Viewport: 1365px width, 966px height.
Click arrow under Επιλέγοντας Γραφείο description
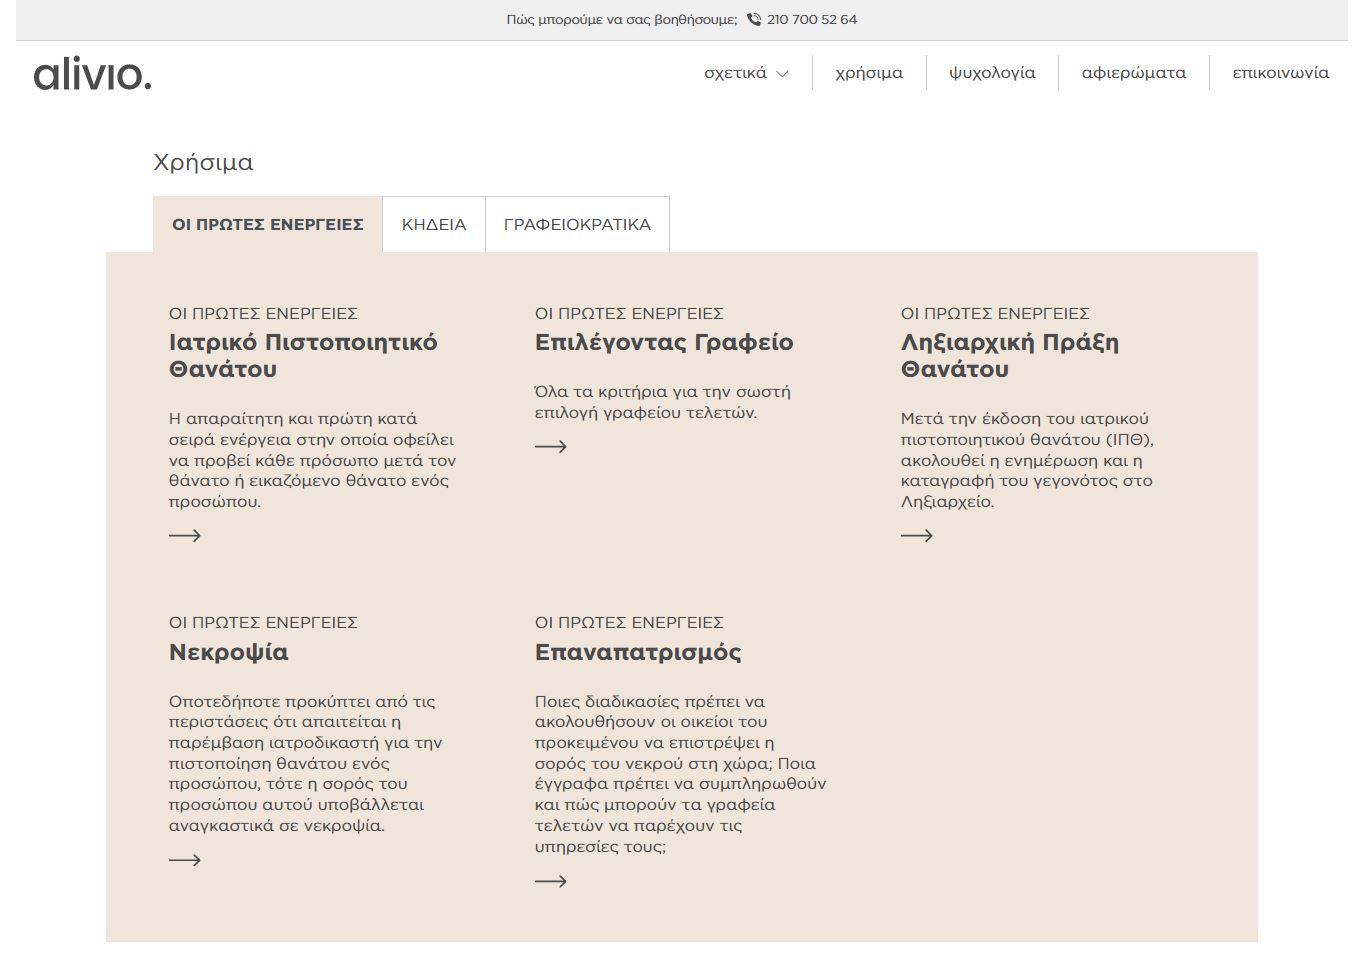[551, 447]
